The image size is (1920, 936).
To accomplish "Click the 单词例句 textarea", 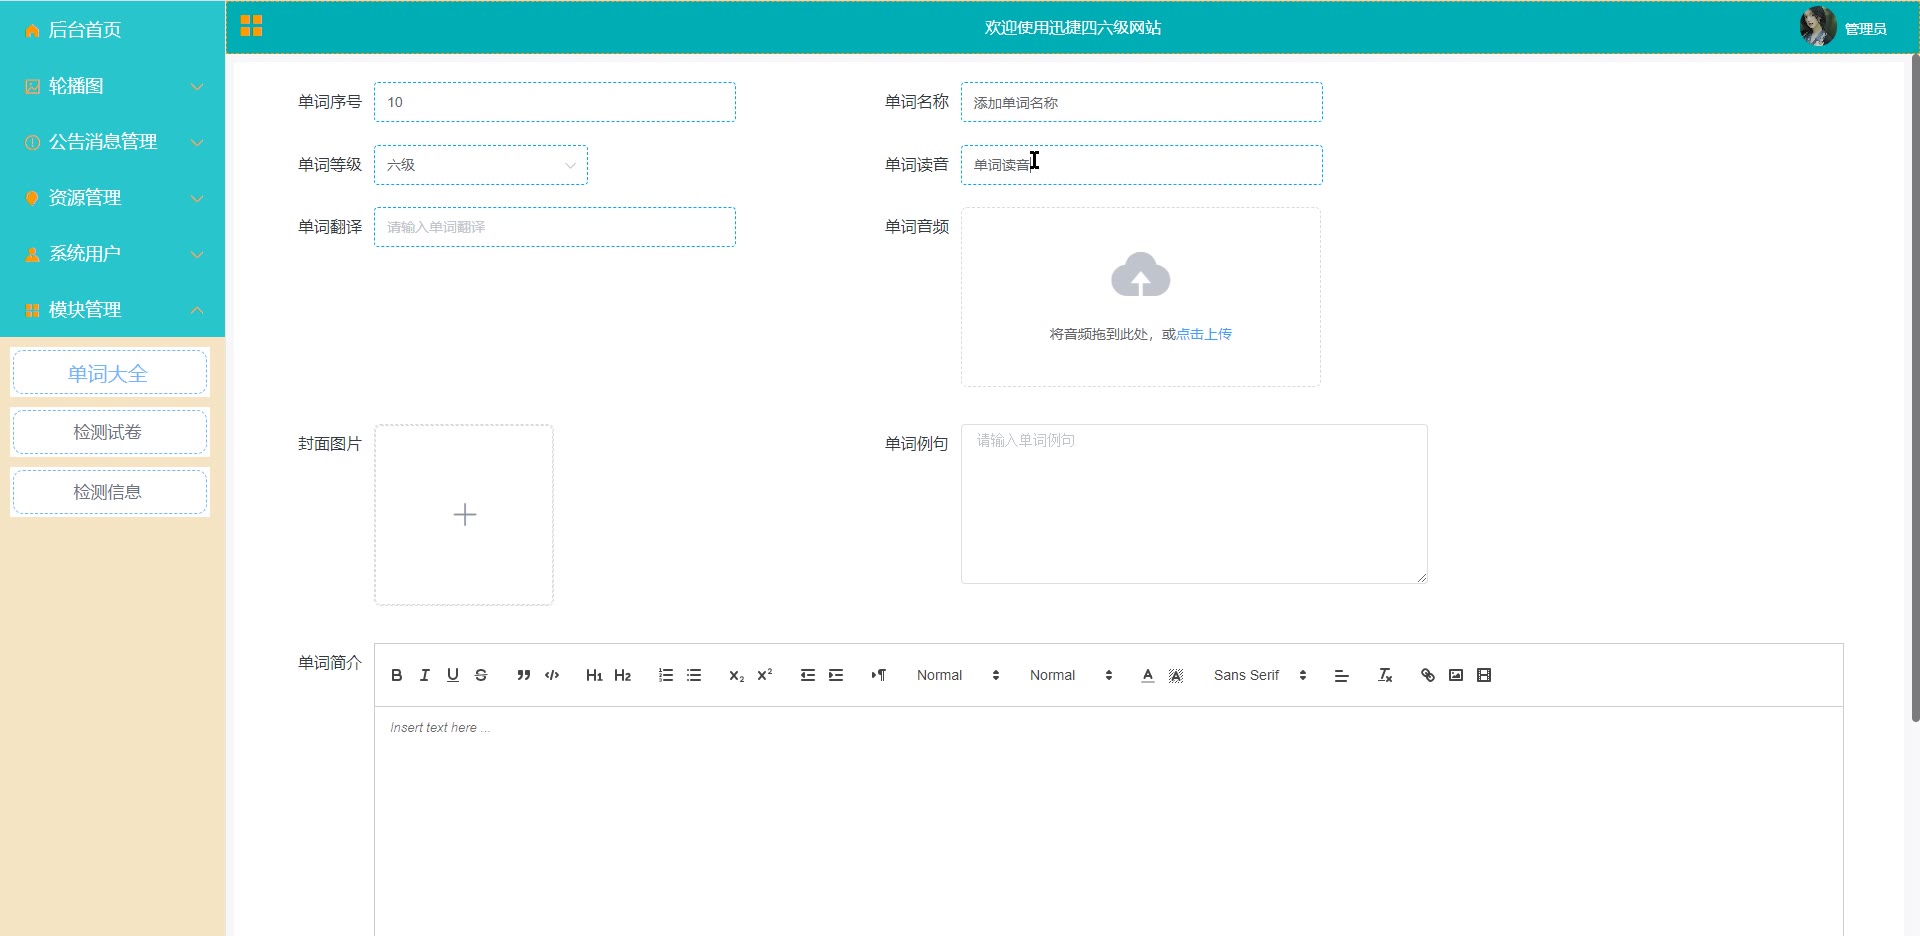I will tap(1194, 504).
